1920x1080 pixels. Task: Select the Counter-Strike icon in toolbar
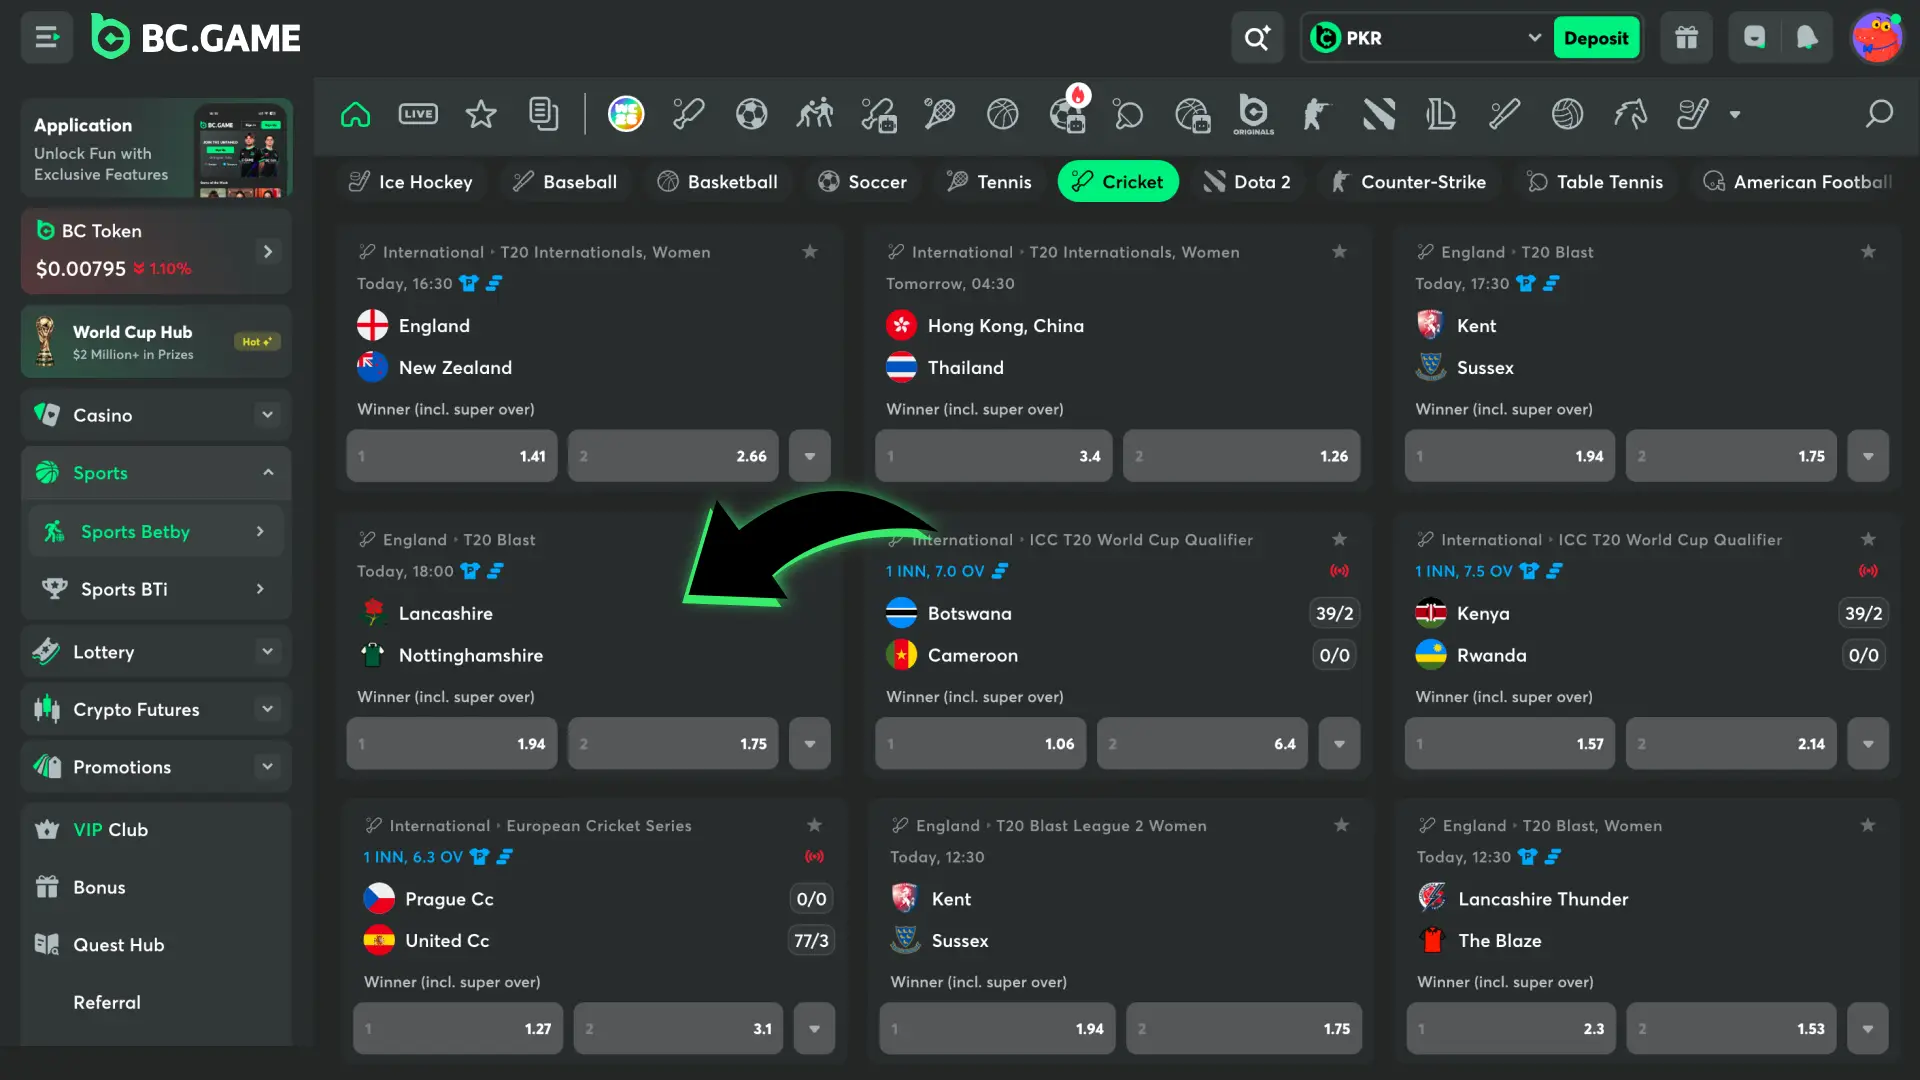[1316, 114]
